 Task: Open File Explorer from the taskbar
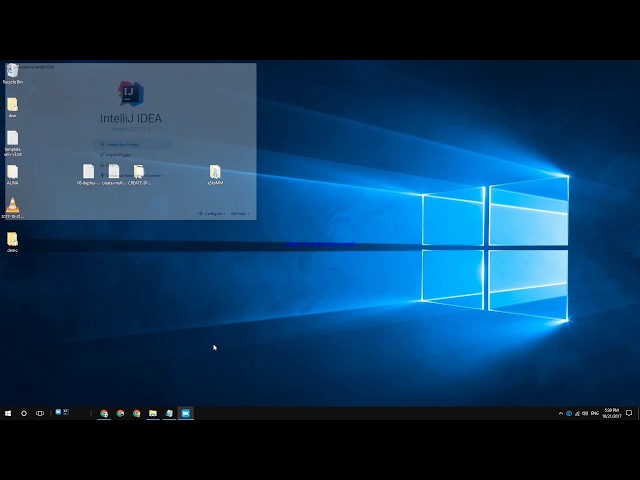[153, 413]
